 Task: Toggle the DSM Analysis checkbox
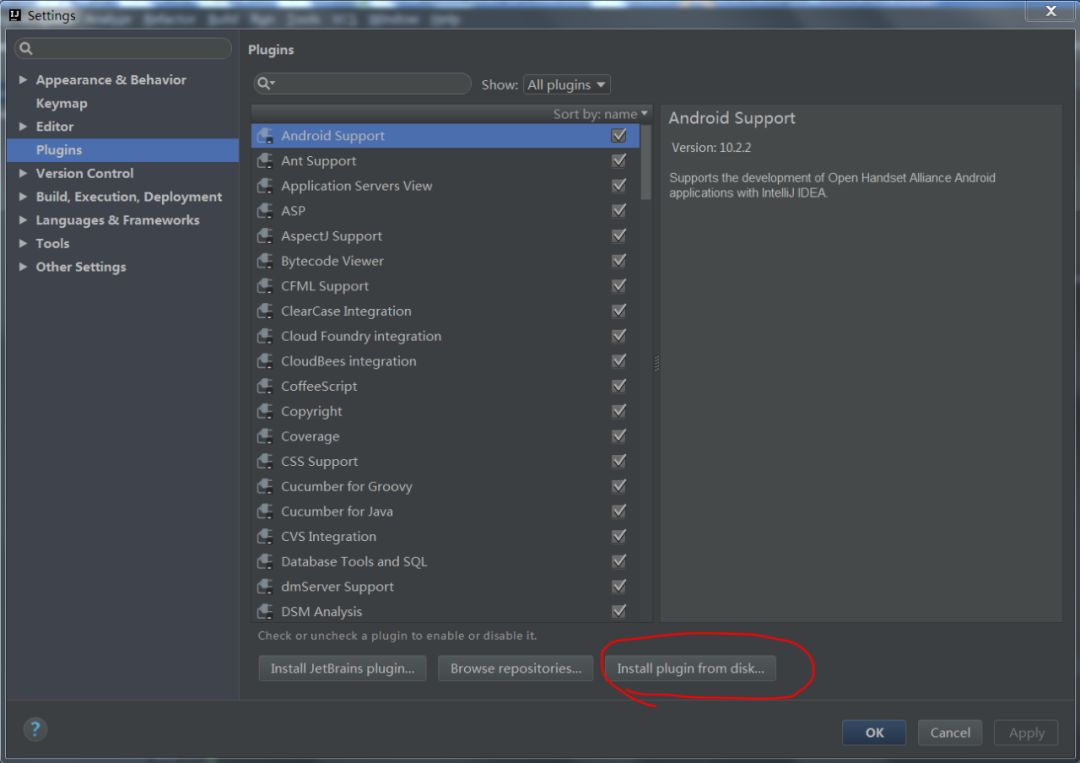(619, 612)
